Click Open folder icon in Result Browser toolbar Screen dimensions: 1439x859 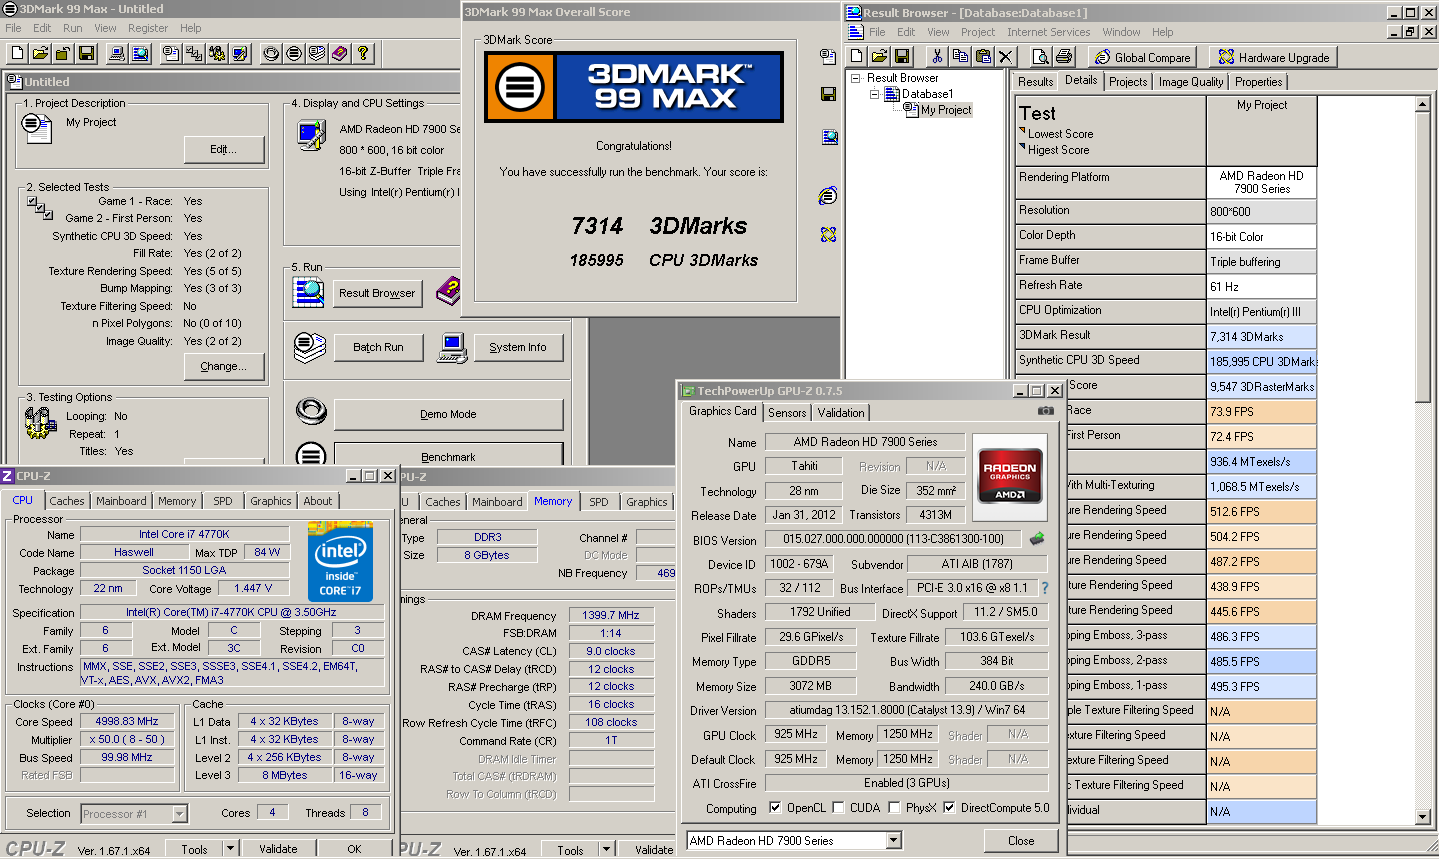(x=879, y=57)
